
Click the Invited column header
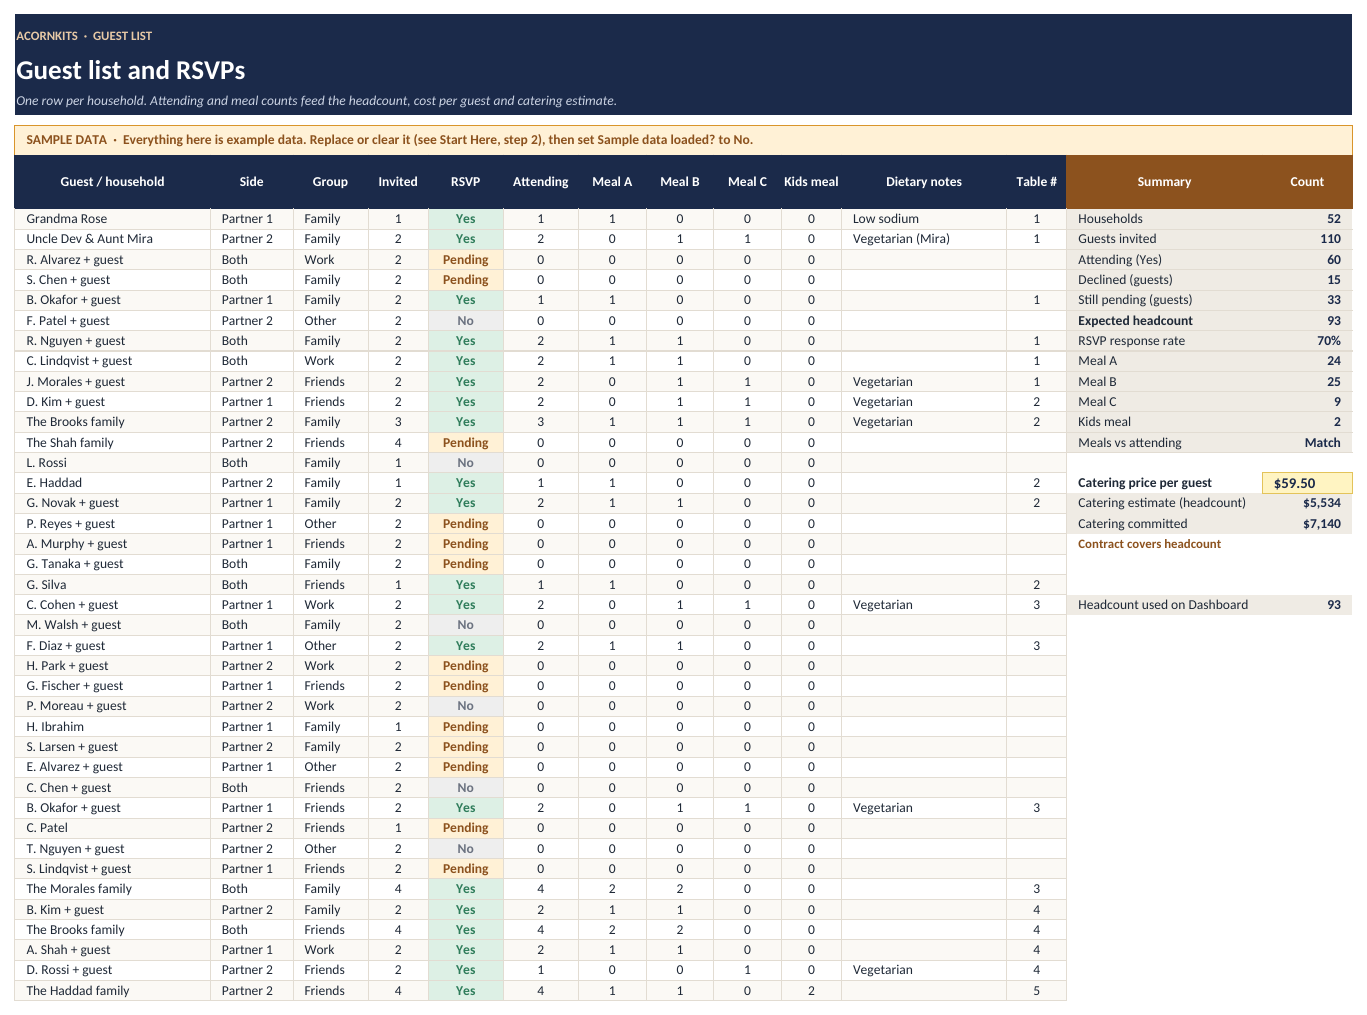click(x=398, y=182)
